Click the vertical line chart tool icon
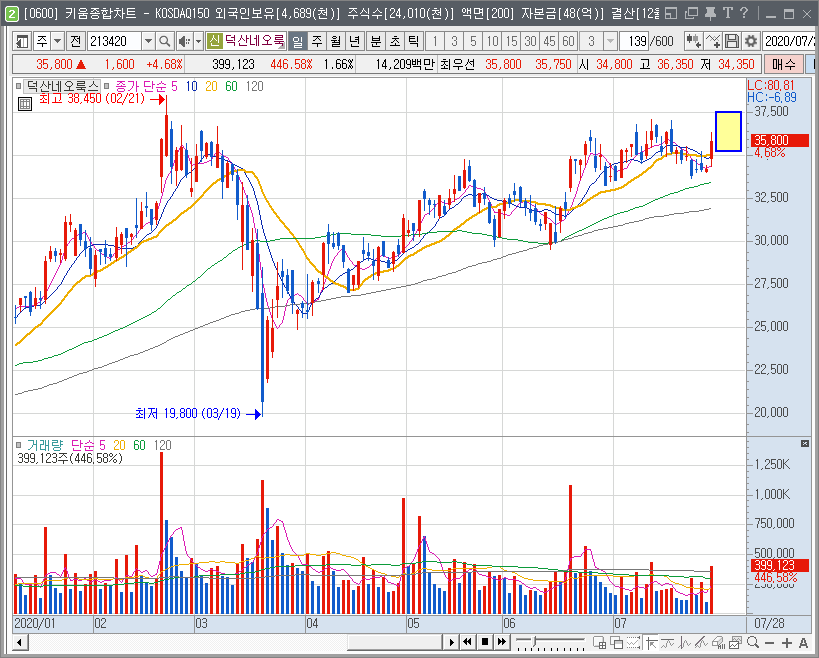 (x=685, y=642)
